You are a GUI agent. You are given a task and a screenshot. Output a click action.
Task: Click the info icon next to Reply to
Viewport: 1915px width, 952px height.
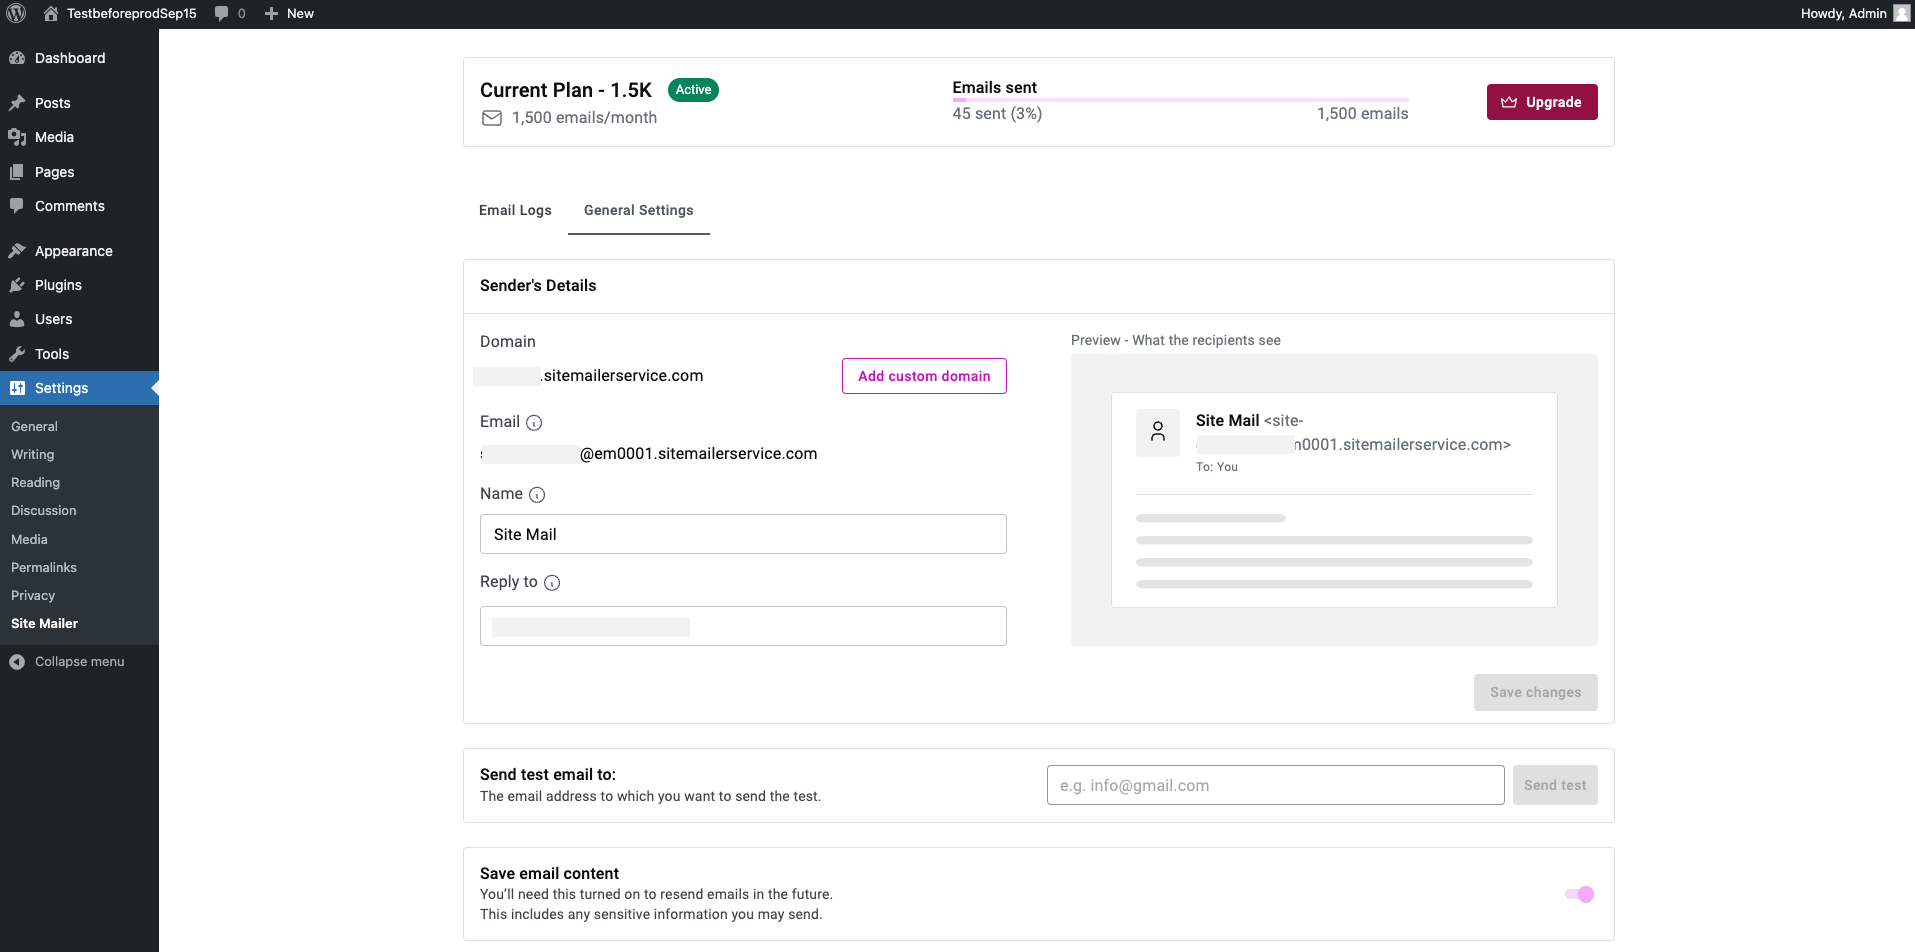pyautogui.click(x=552, y=583)
